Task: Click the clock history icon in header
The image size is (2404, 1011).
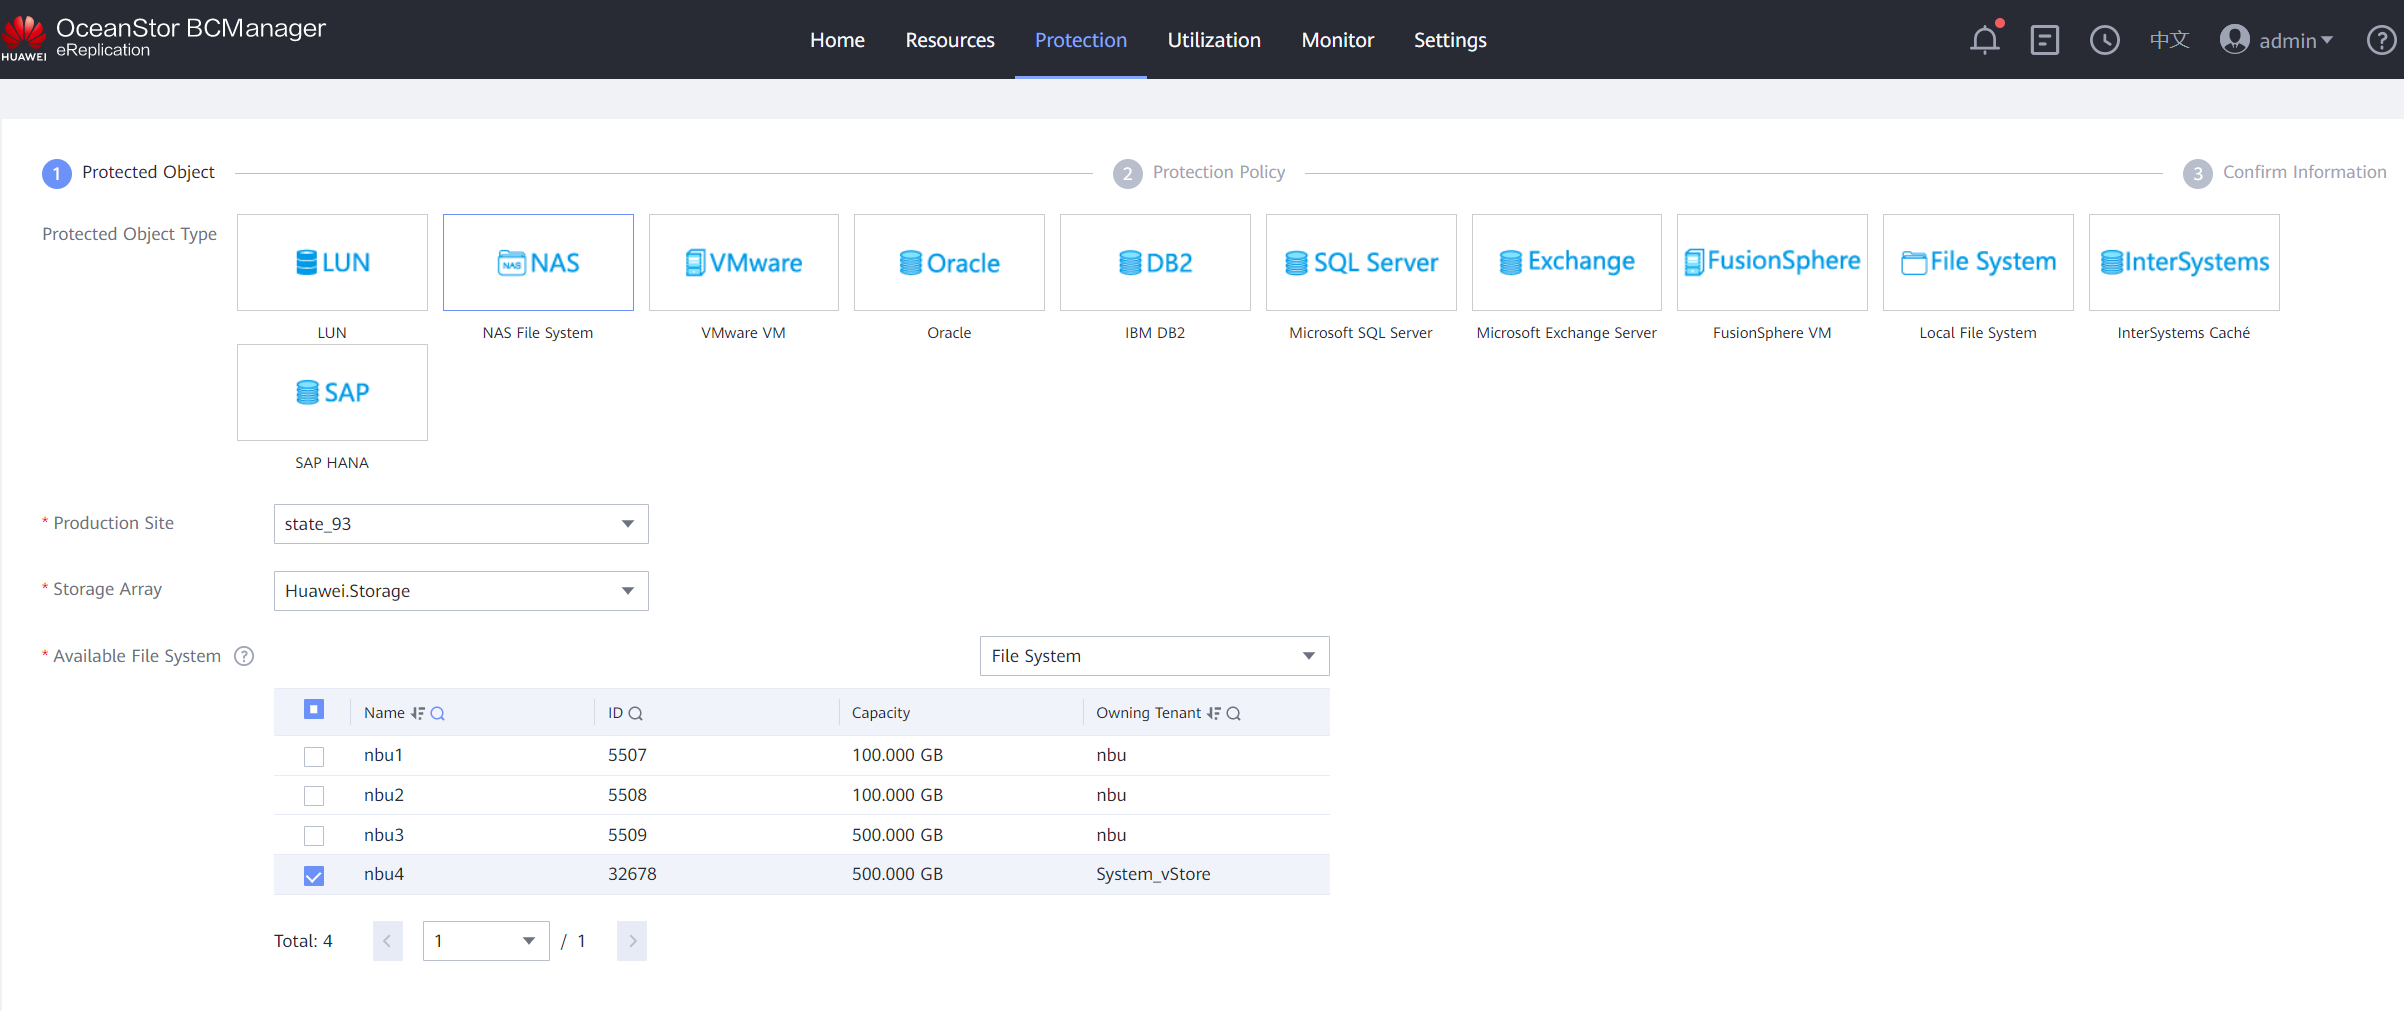Action: (x=2104, y=40)
